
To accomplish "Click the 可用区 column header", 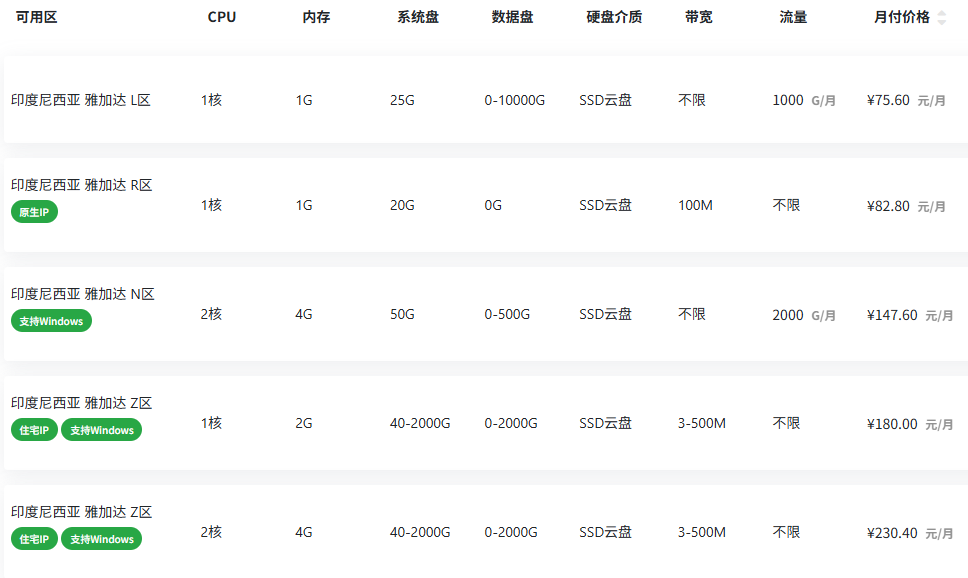I will coord(36,17).
